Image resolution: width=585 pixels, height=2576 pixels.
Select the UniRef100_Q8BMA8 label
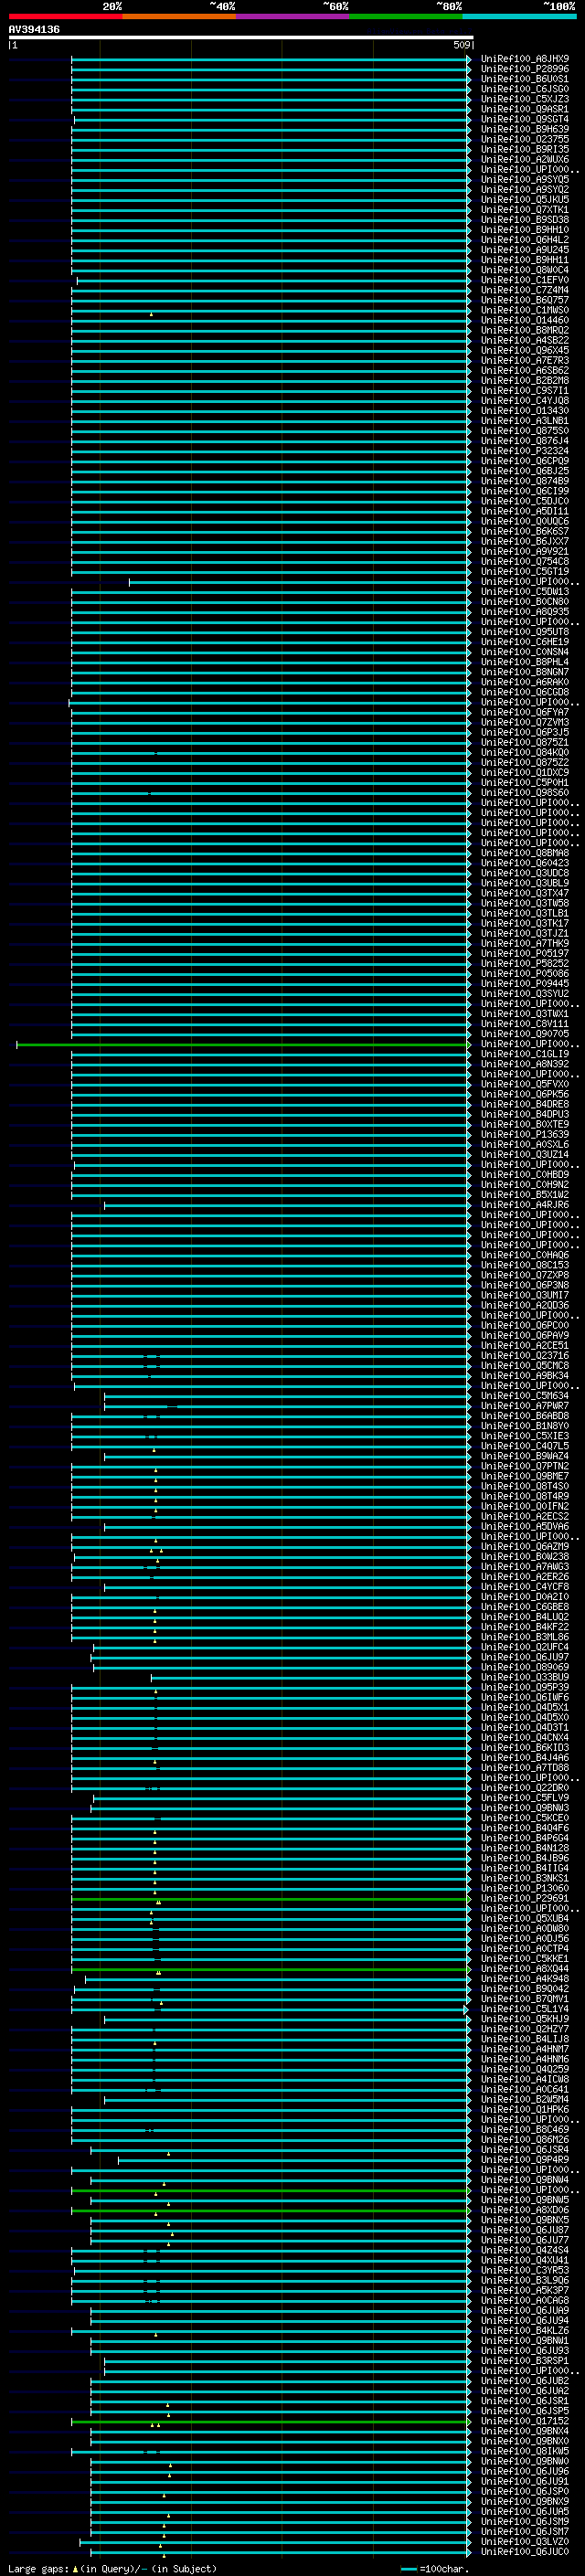tap(524, 853)
